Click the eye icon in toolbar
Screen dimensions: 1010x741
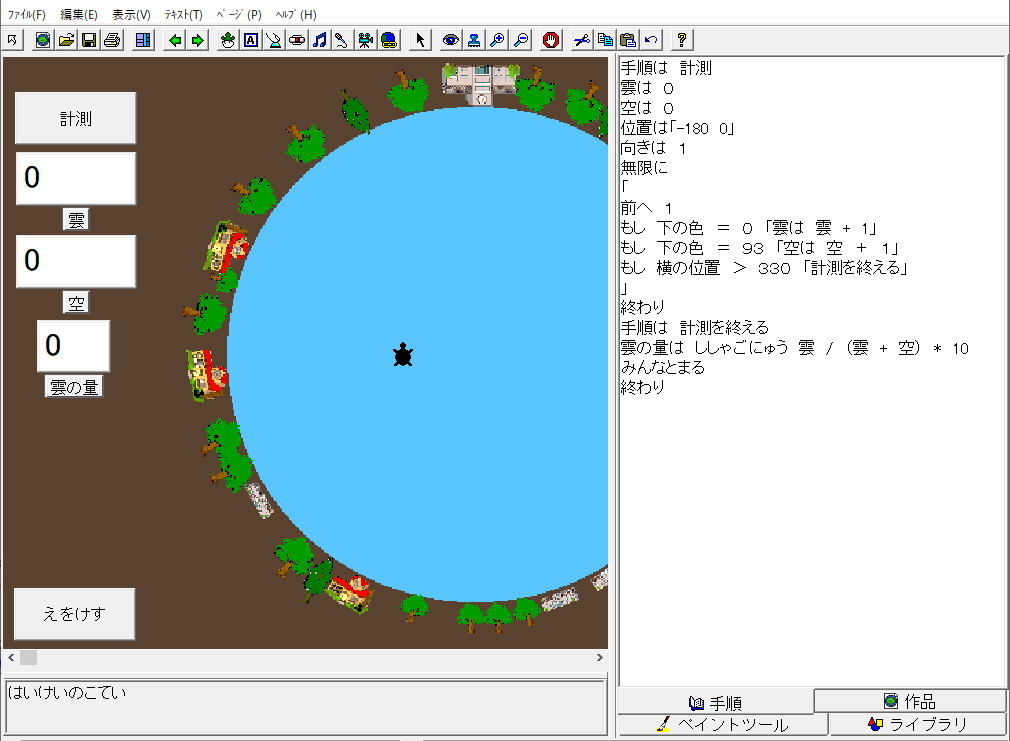point(451,40)
